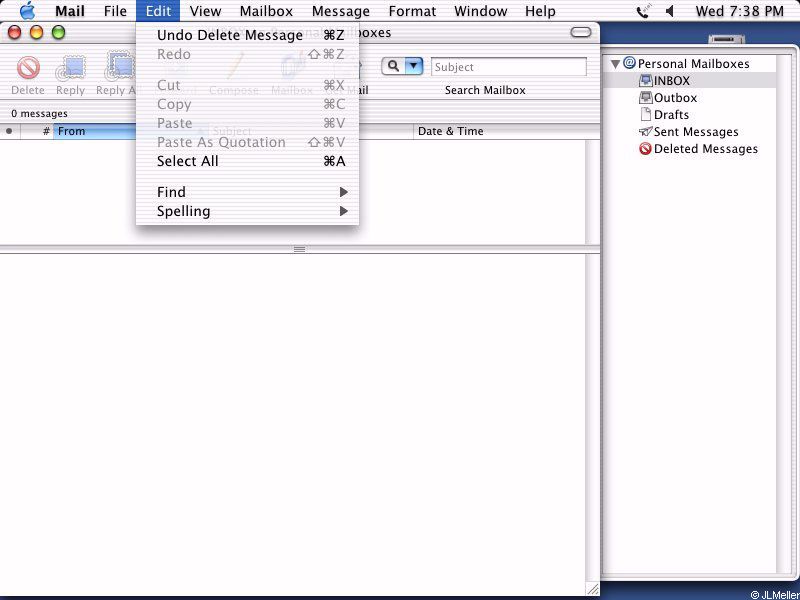Choose Redo in the Edit menu

click(247, 54)
